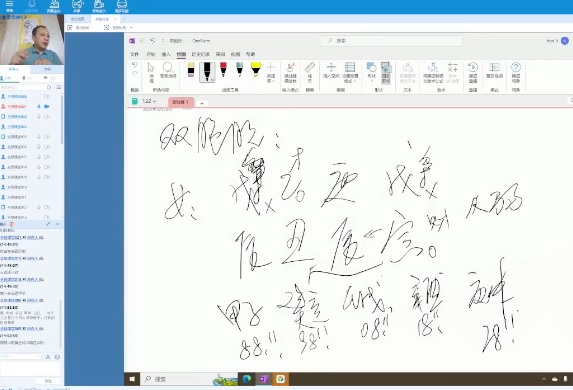
Task: Collapse the chat panel with chevron
Action: 57,224
